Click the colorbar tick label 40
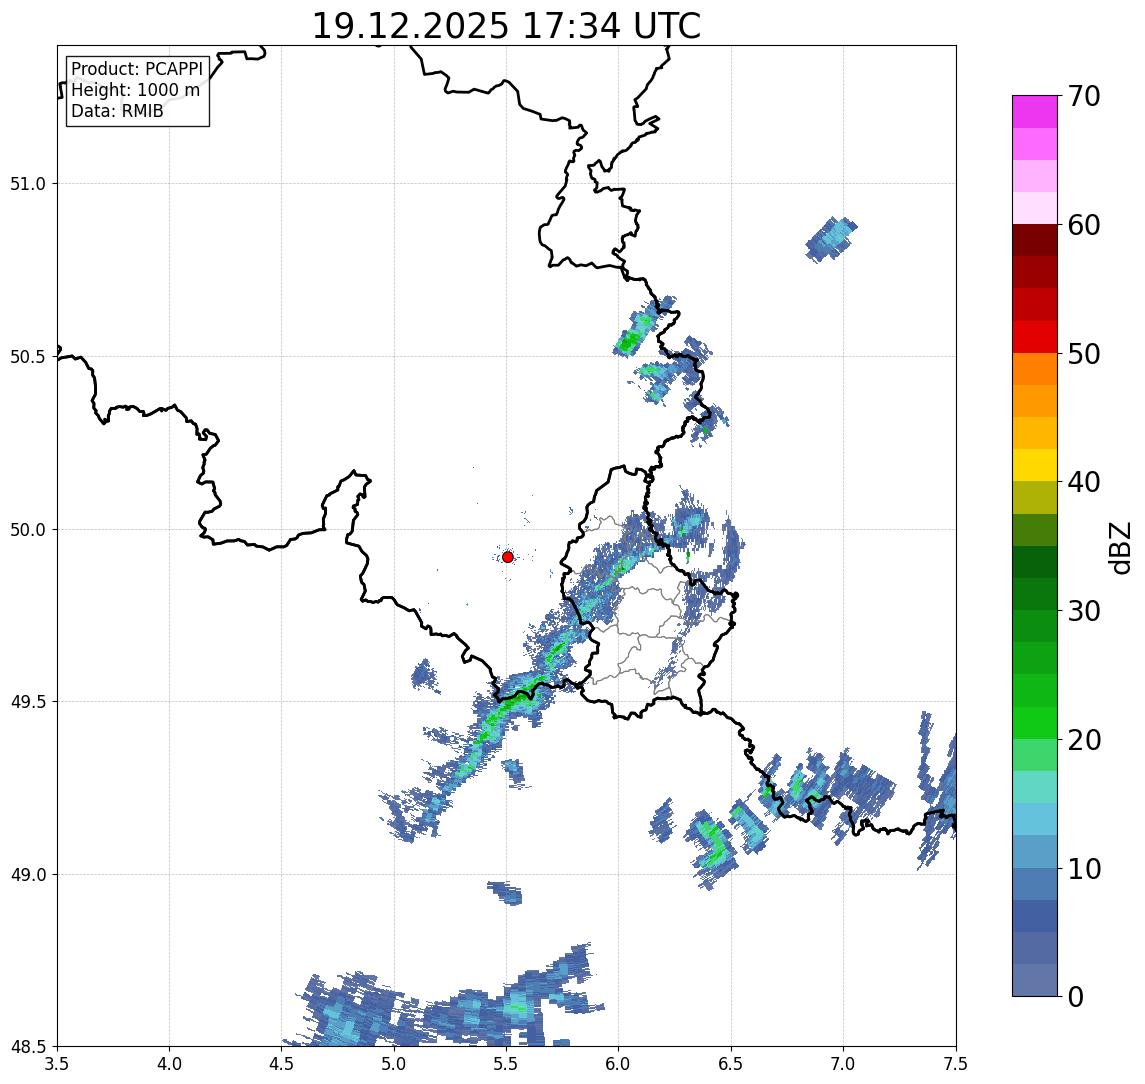The height and width of the screenshot is (1084, 1145). (1084, 482)
